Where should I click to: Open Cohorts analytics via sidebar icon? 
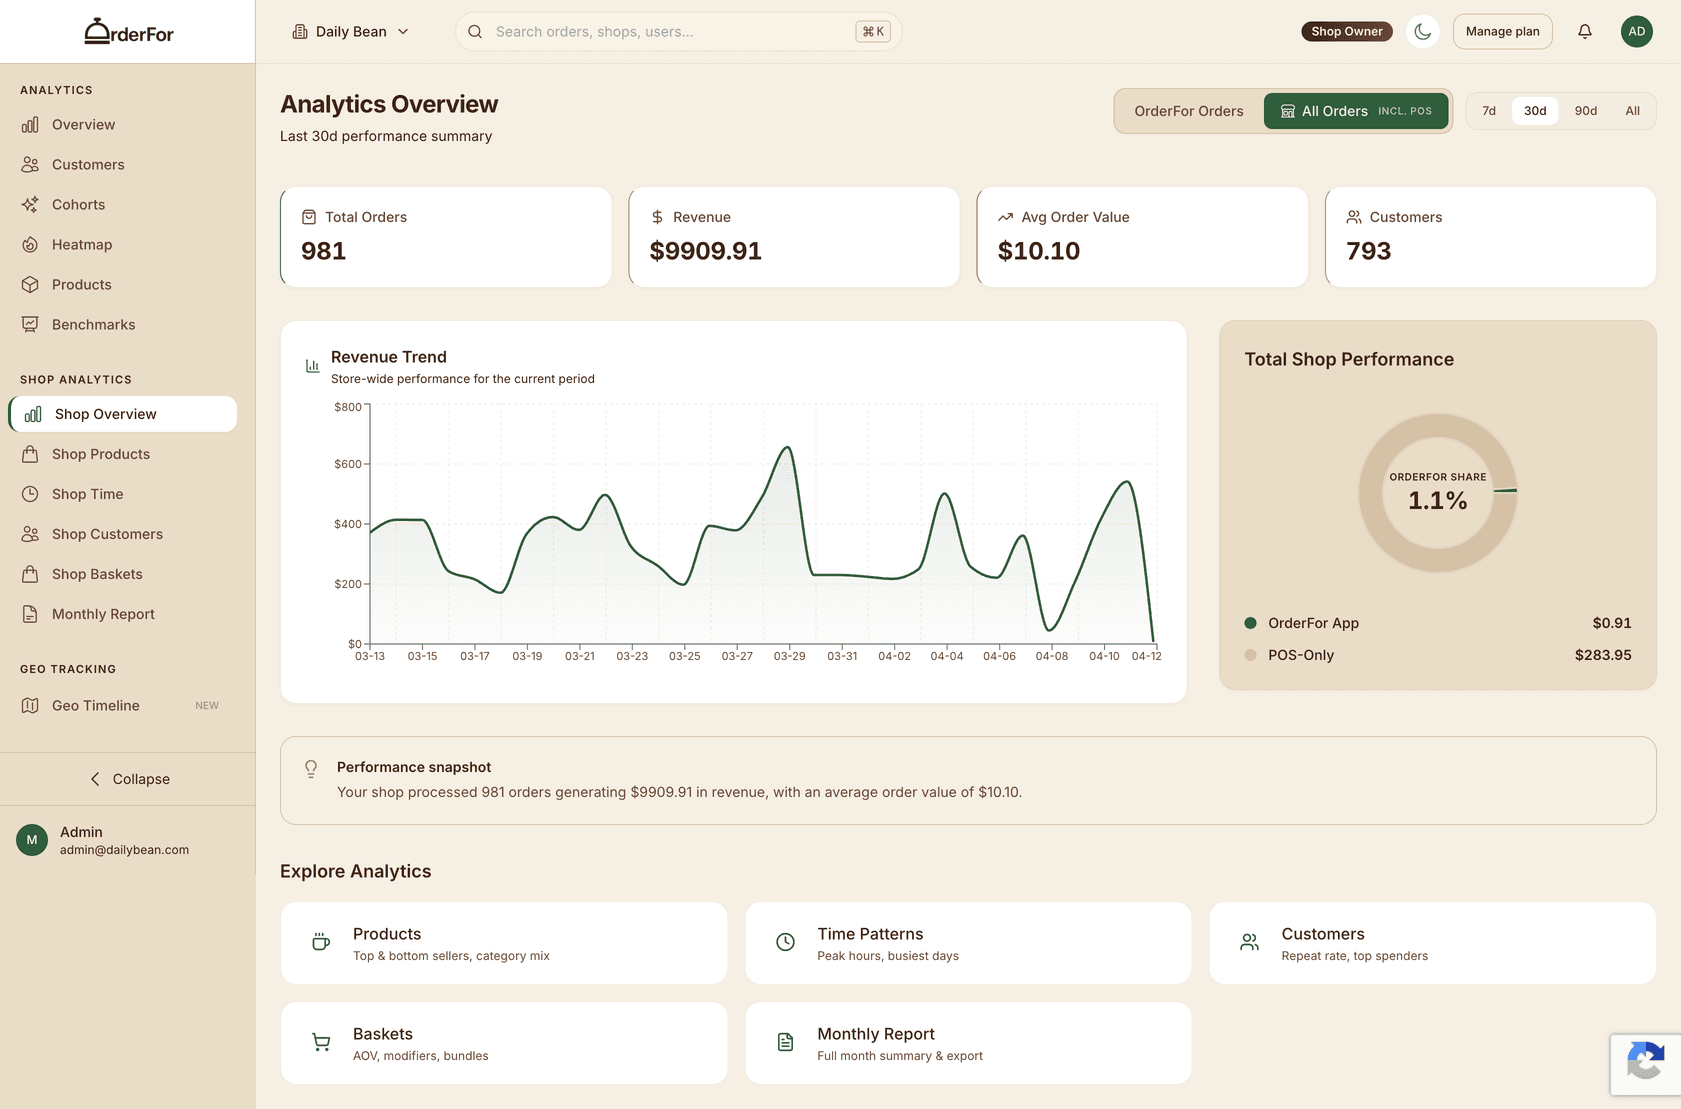point(31,204)
